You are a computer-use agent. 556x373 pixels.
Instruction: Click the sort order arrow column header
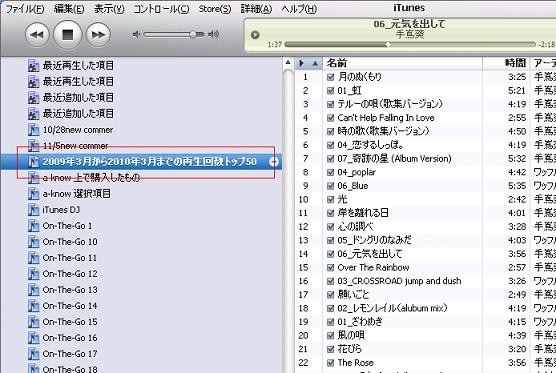point(308,63)
